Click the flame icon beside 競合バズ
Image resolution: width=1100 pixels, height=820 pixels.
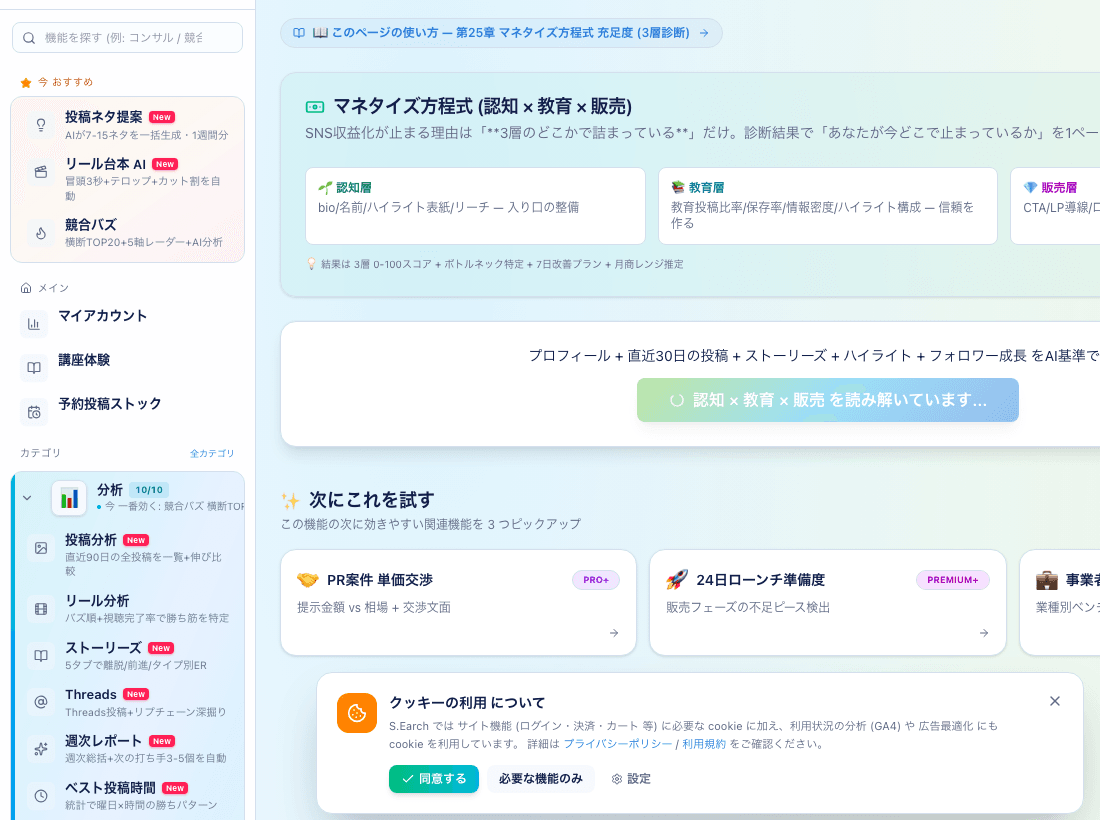point(41,234)
